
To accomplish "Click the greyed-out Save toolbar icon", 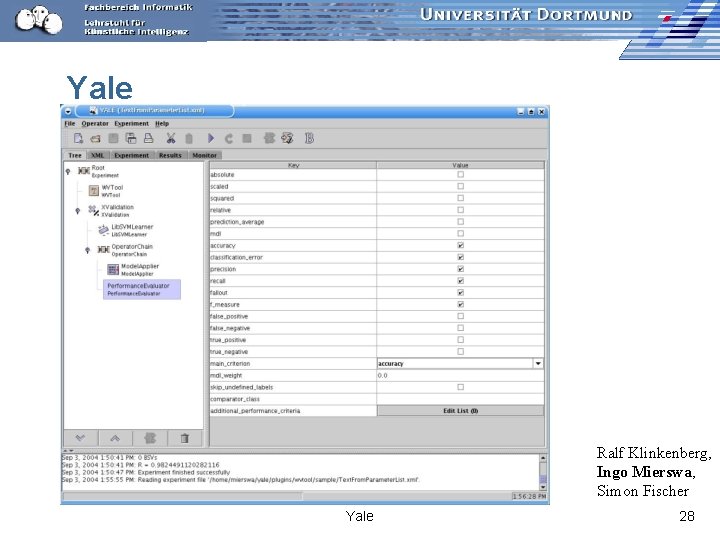I will tap(113, 138).
